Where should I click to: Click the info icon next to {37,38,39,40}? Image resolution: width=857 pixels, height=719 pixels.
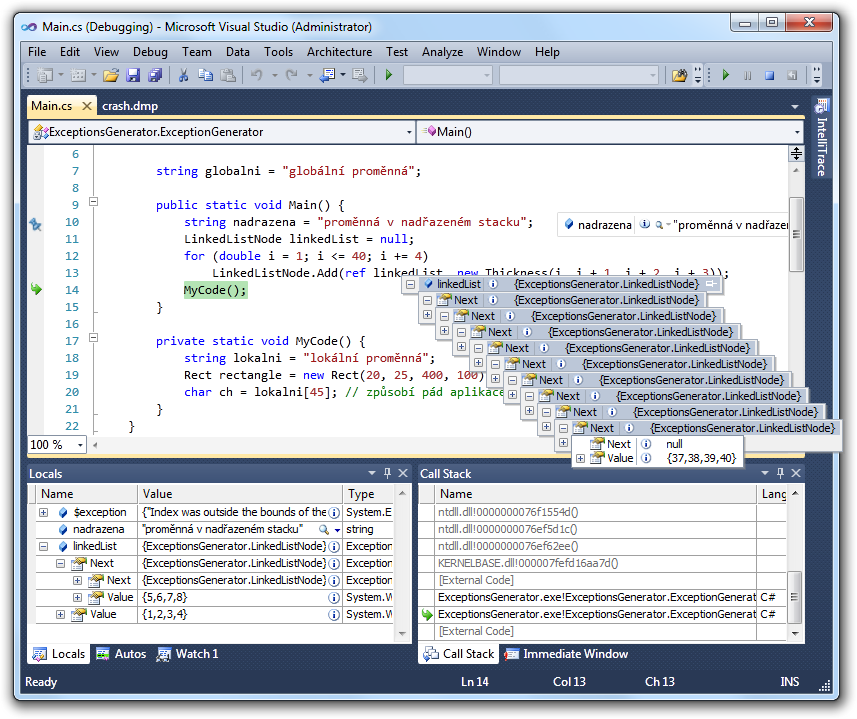coord(646,458)
